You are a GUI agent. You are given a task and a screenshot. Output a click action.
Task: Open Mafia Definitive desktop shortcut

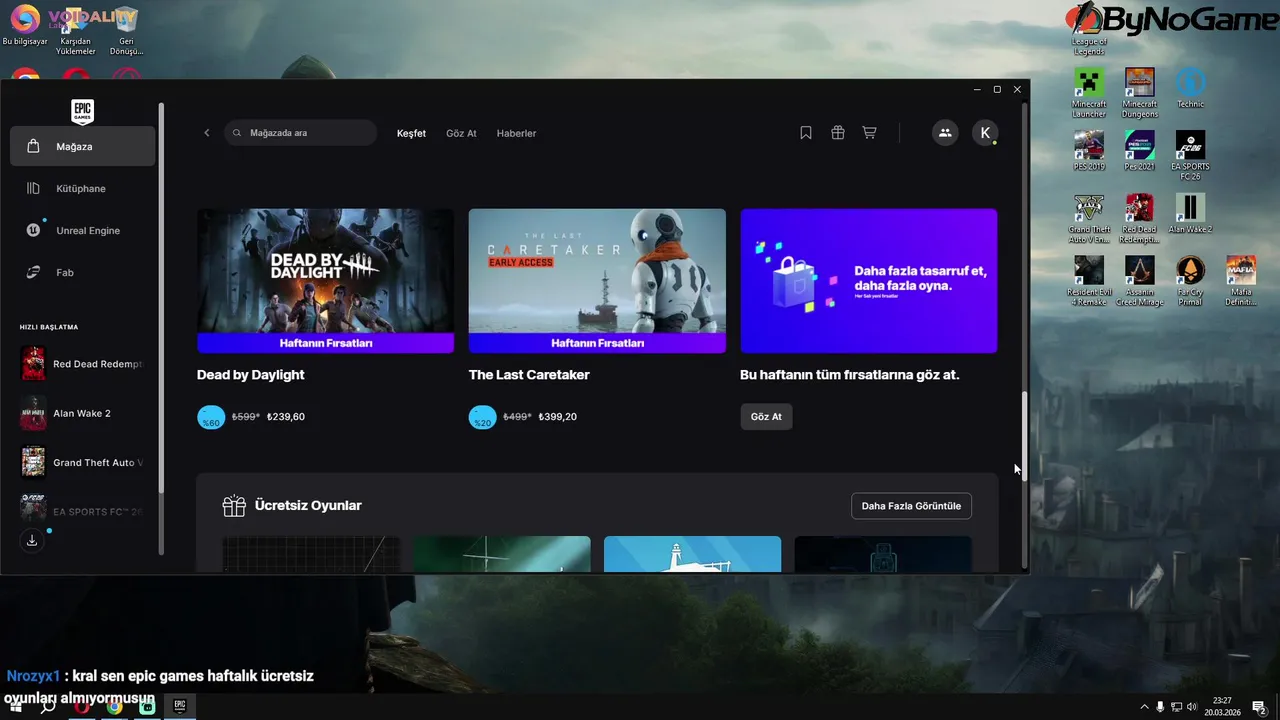tap(1241, 281)
